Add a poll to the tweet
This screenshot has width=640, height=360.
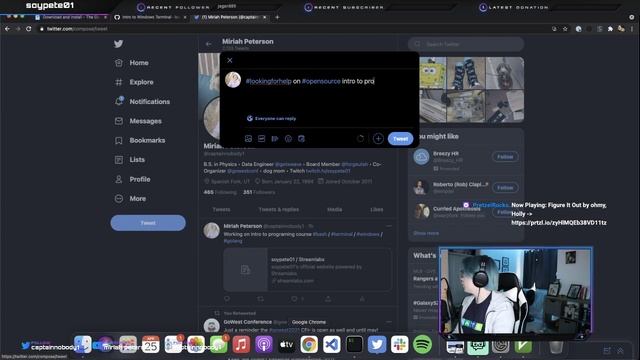(275, 139)
